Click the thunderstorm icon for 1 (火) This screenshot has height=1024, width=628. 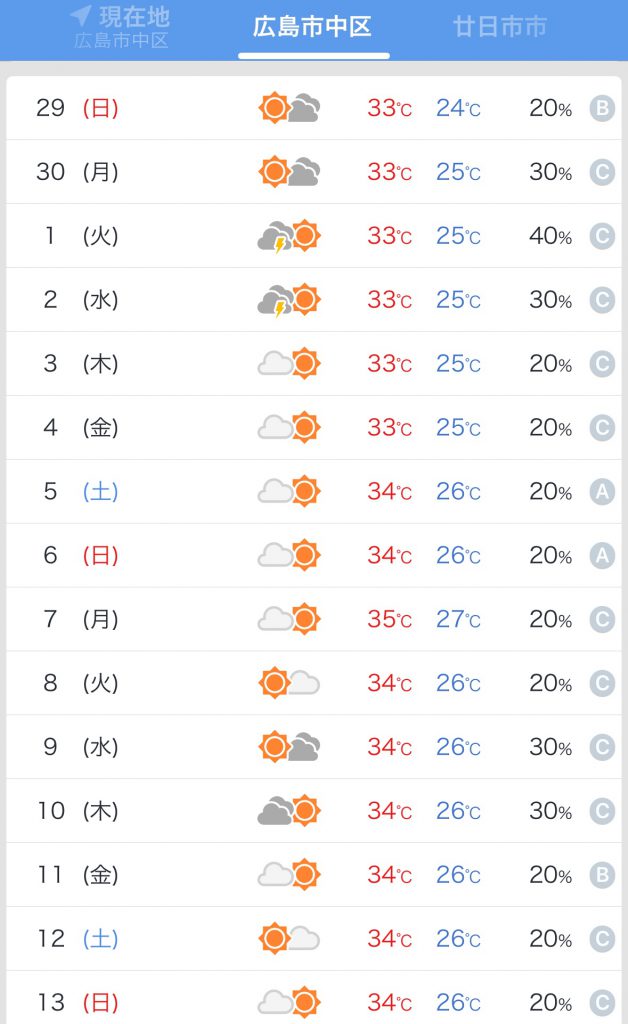(289, 236)
